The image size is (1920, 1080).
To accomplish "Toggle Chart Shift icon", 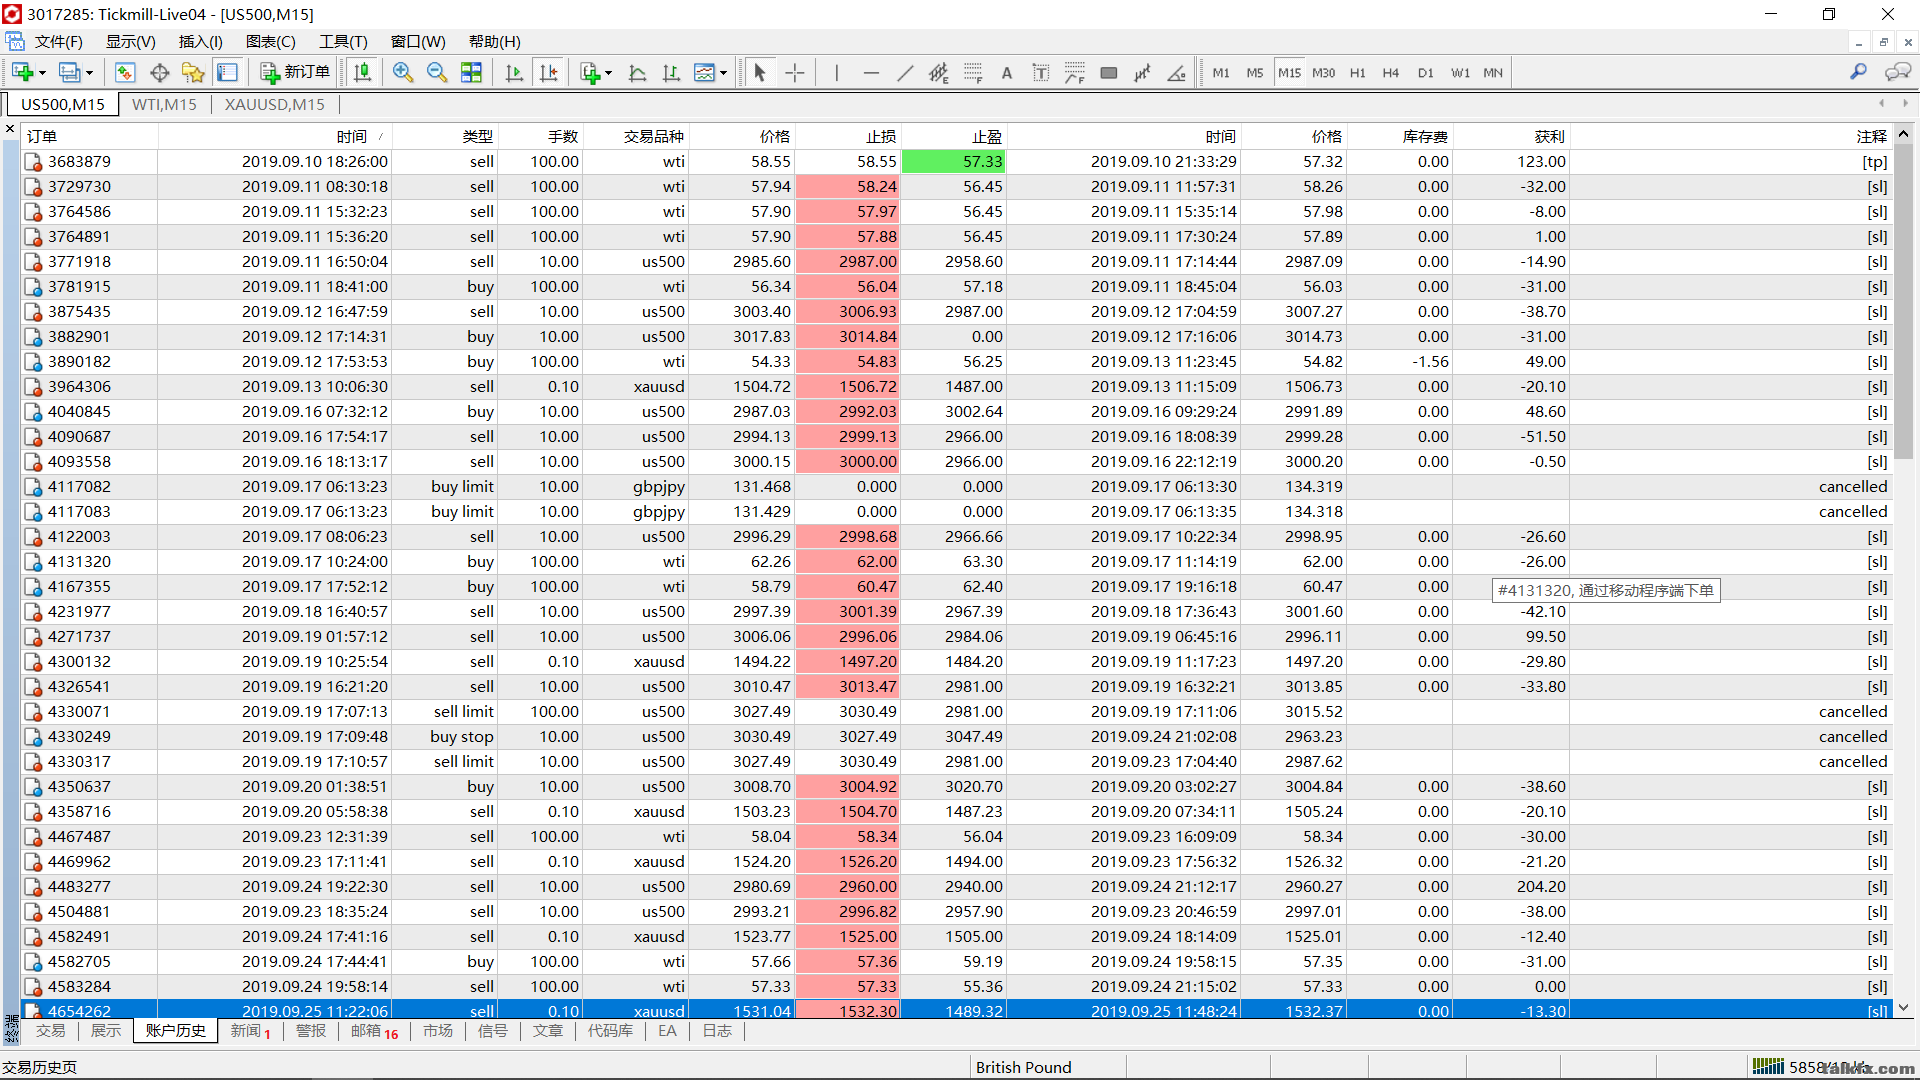I will [x=549, y=72].
